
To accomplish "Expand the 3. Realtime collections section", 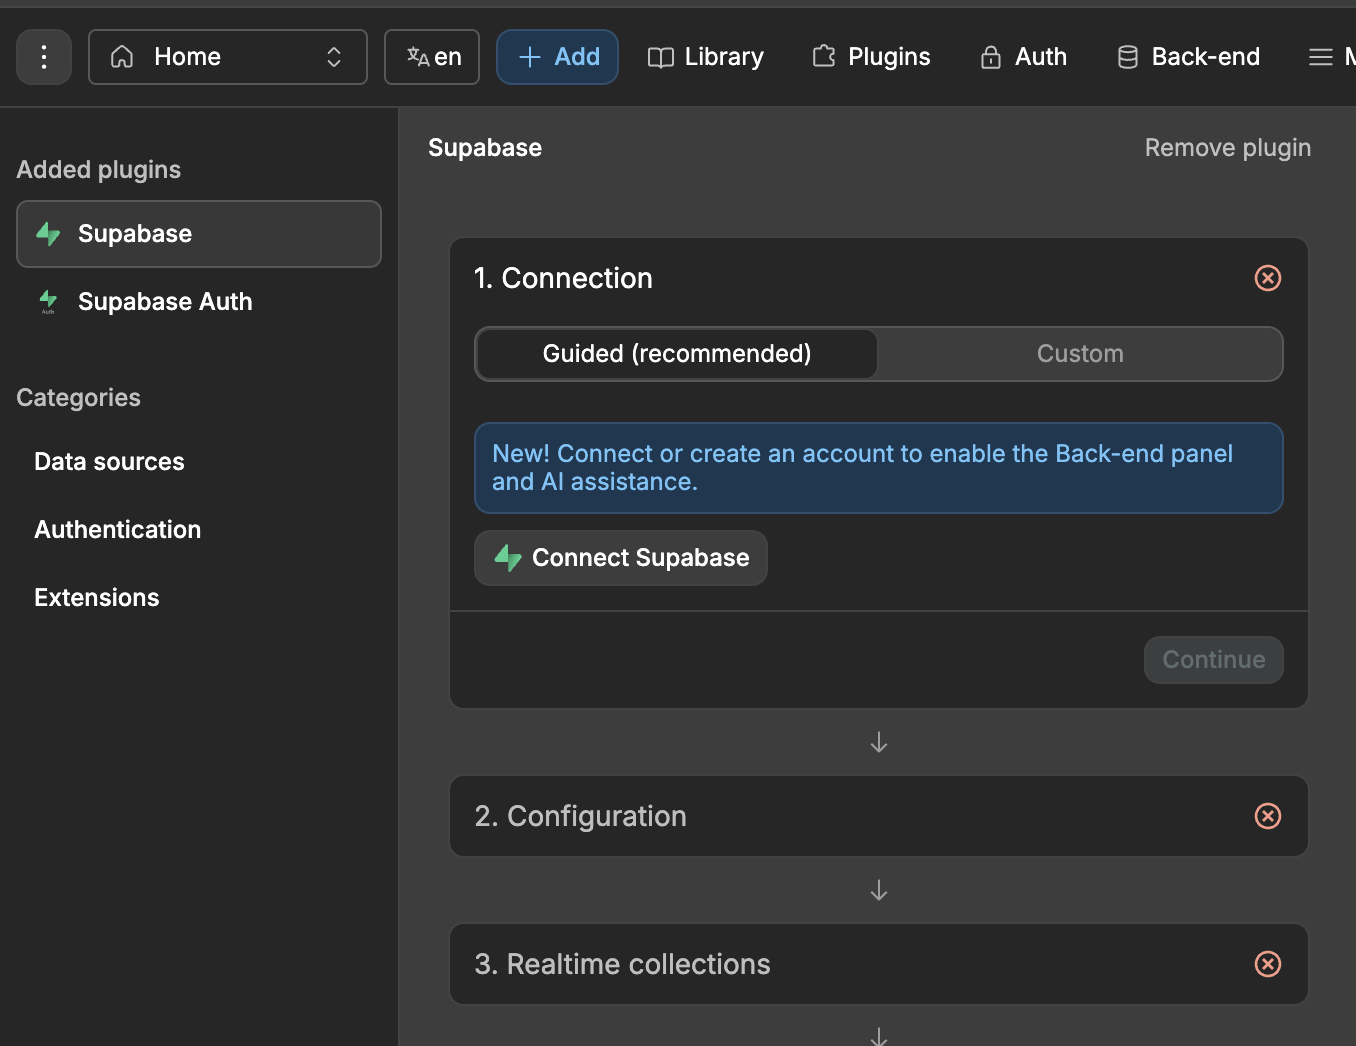I will (879, 964).
